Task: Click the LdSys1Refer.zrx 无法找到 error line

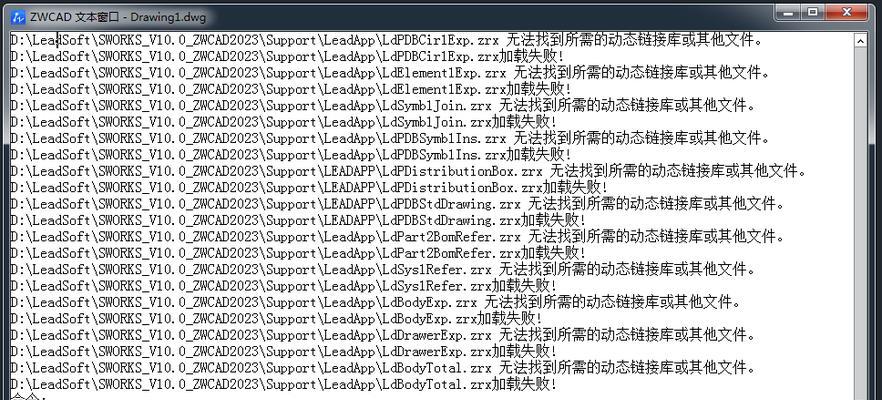Action: 382,269
